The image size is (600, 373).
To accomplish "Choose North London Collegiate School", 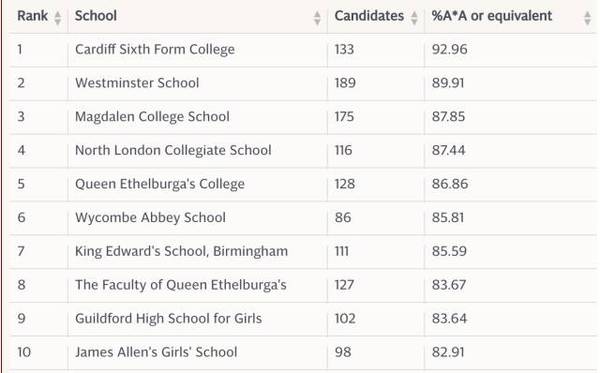I will [x=173, y=150].
